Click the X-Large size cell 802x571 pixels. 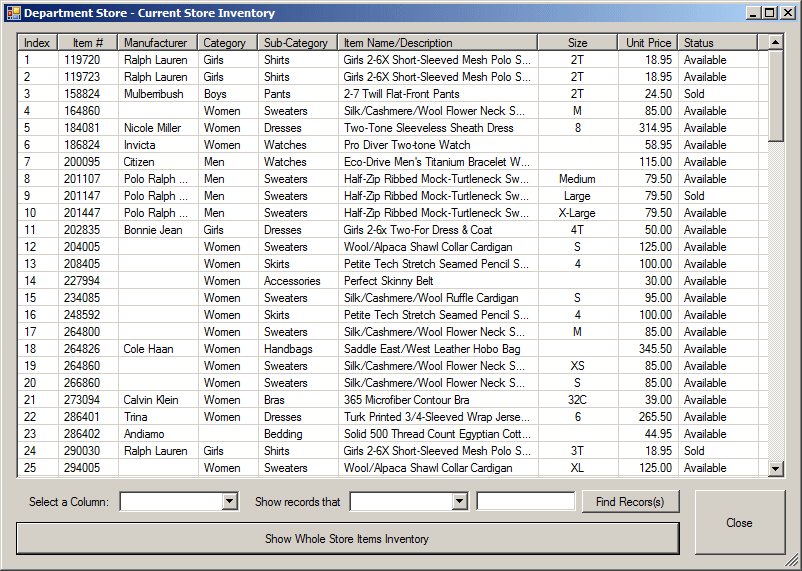pos(577,213)
